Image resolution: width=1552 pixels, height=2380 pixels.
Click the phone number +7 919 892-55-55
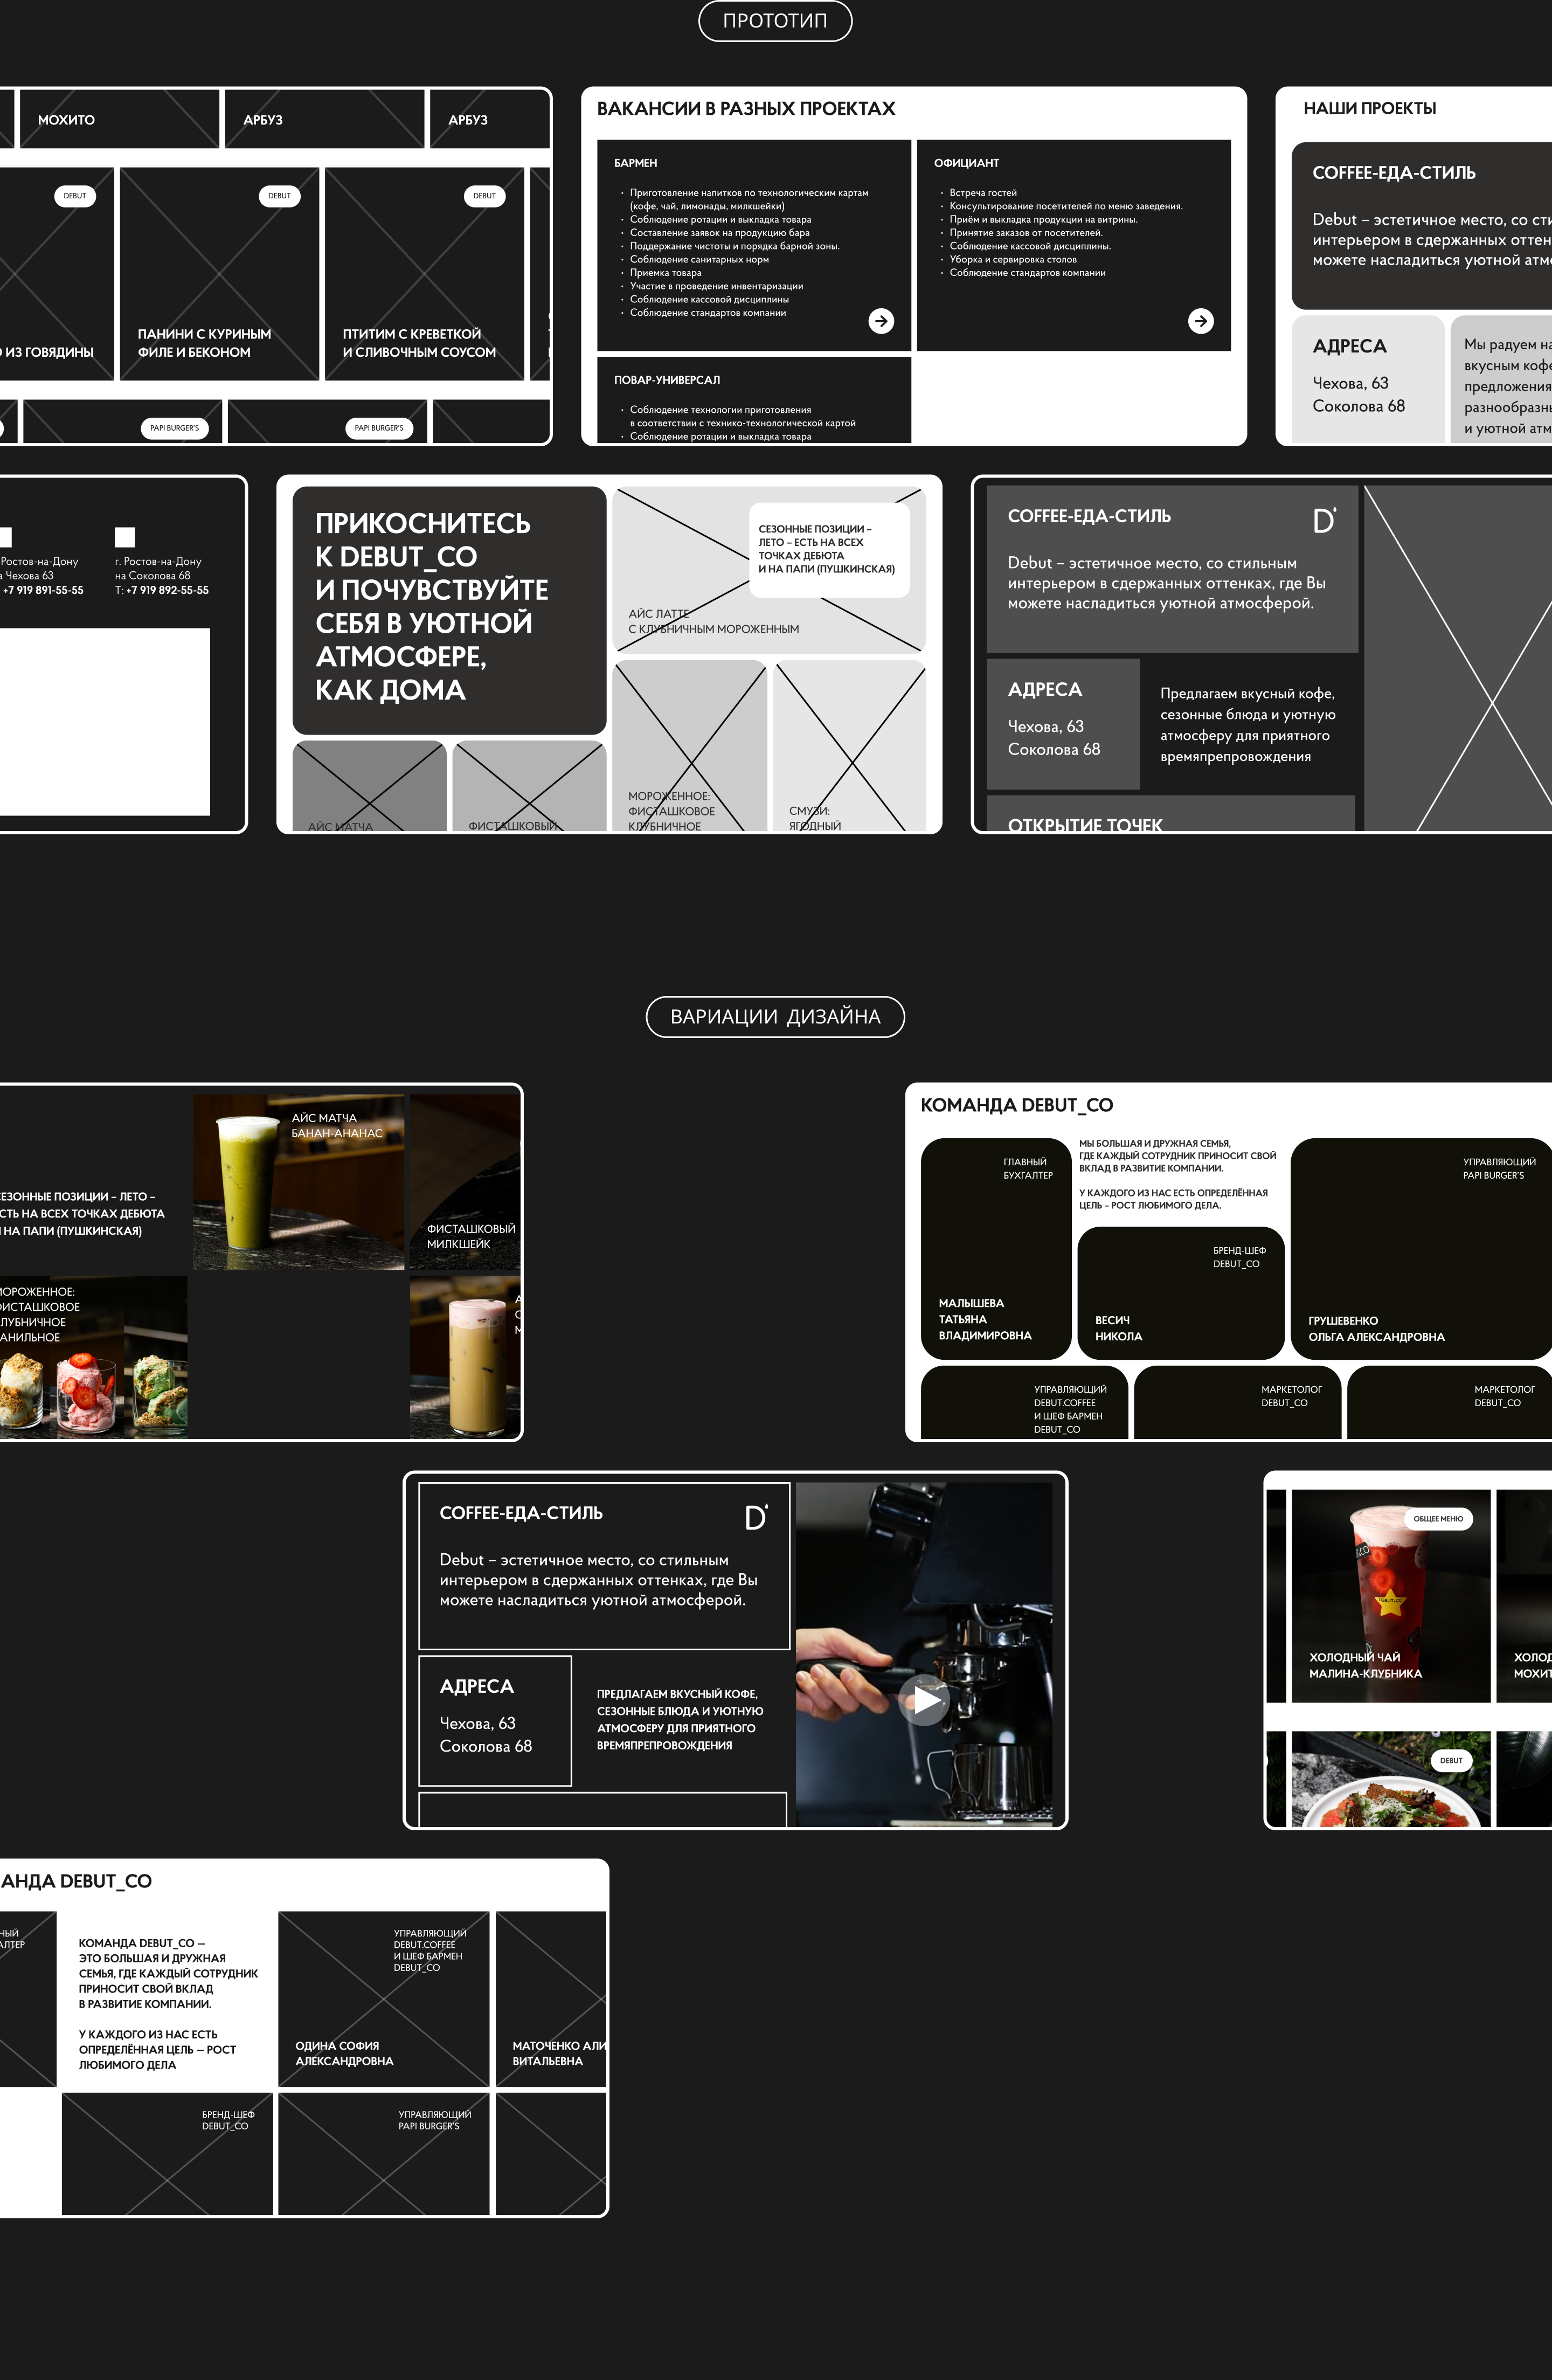click(x=167, y=590)
